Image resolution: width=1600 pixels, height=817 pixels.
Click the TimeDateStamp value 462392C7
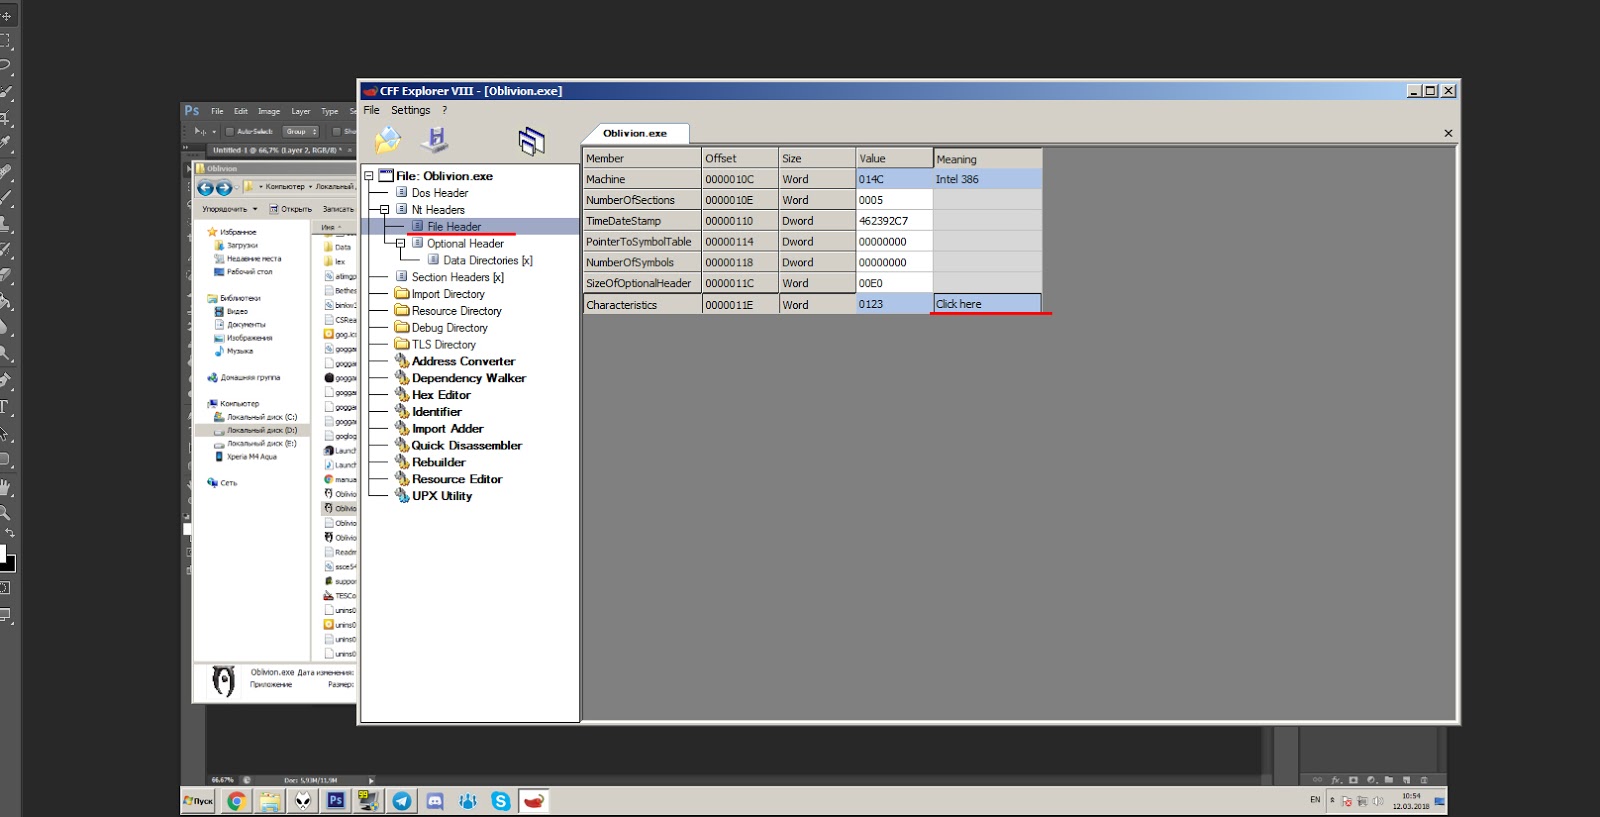[x=894, y=221]
